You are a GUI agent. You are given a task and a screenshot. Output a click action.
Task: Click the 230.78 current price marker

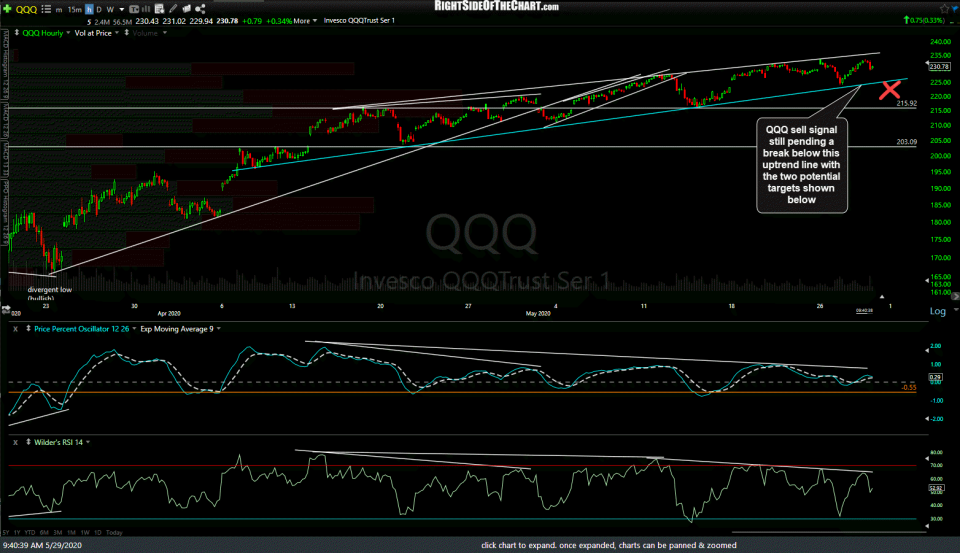939,66
